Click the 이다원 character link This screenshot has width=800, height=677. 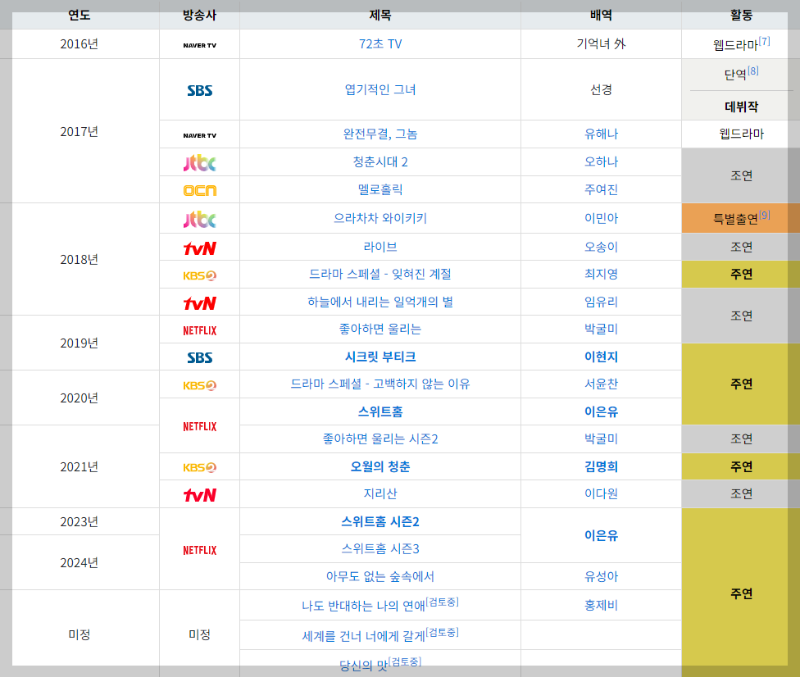pos(601,494)
